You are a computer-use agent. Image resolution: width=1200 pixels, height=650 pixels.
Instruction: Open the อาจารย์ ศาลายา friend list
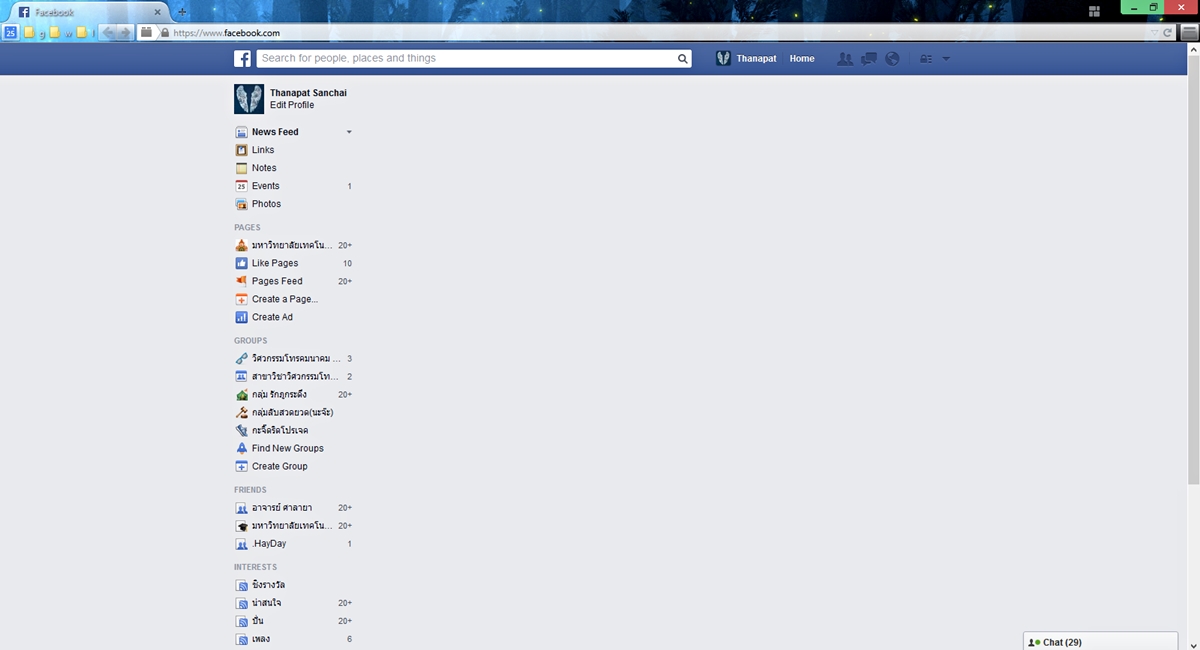point(282,508)
